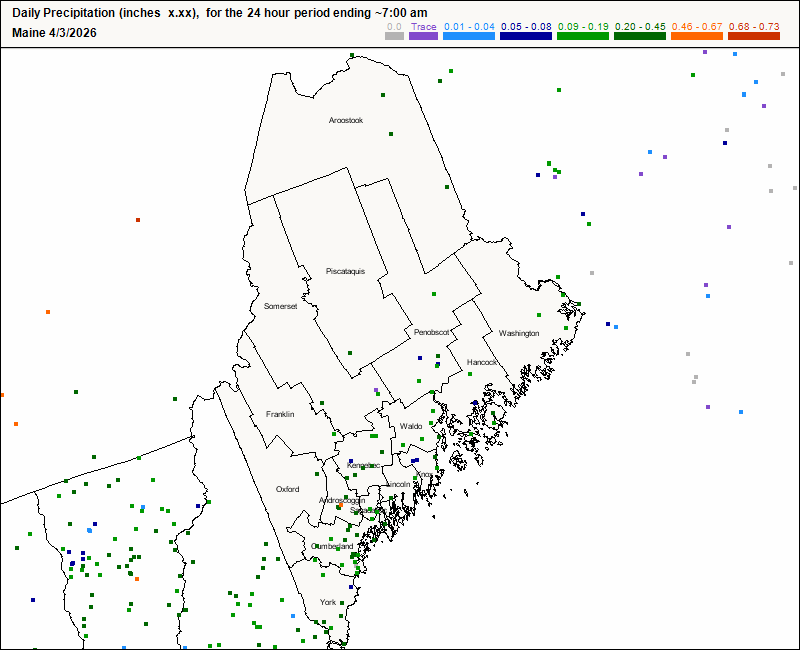Click the Washington county label
The image size is (800, 650).
coord(519,333)
